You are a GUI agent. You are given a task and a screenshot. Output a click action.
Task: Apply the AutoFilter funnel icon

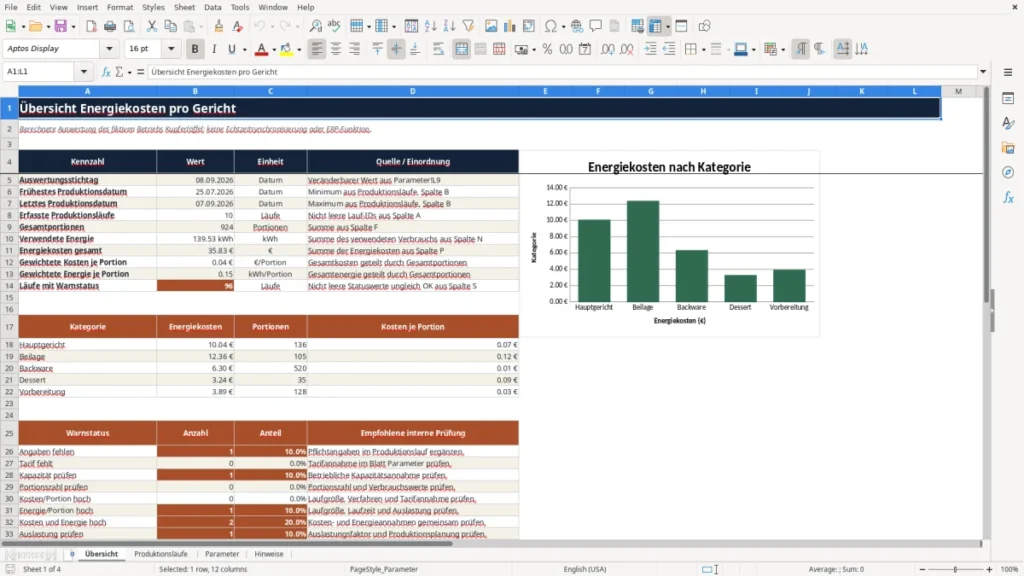pos(468,26)
